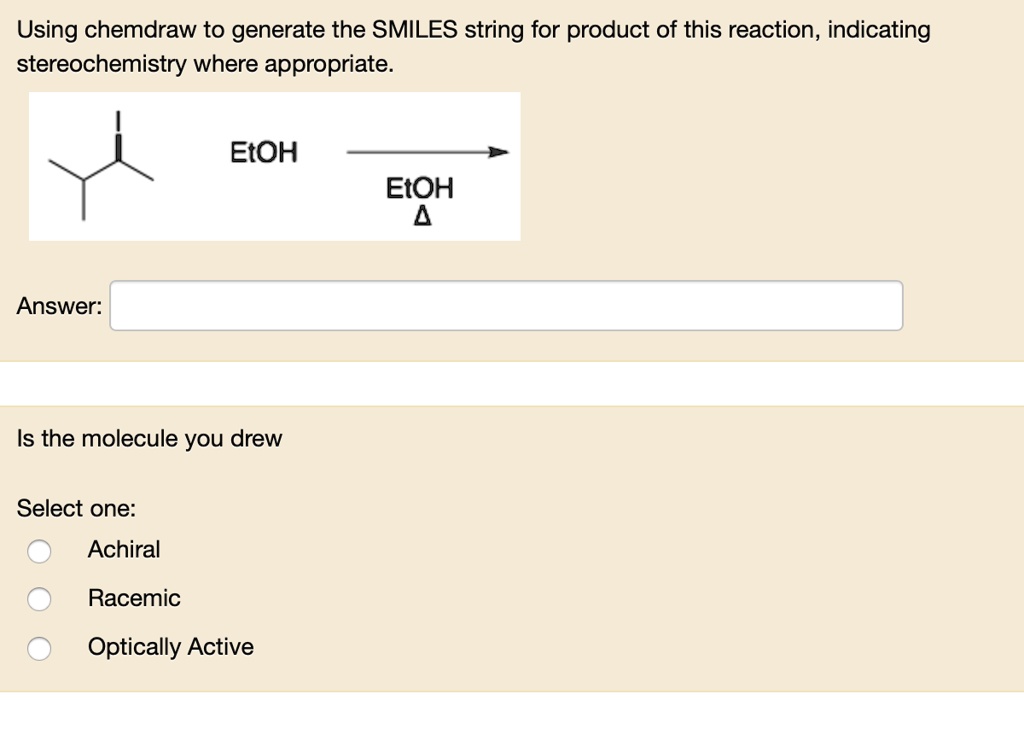Image resolution: width=1024 pixels, height=741 pixels.
Task: Select the Achiral radio button
Action: (40, 550)
